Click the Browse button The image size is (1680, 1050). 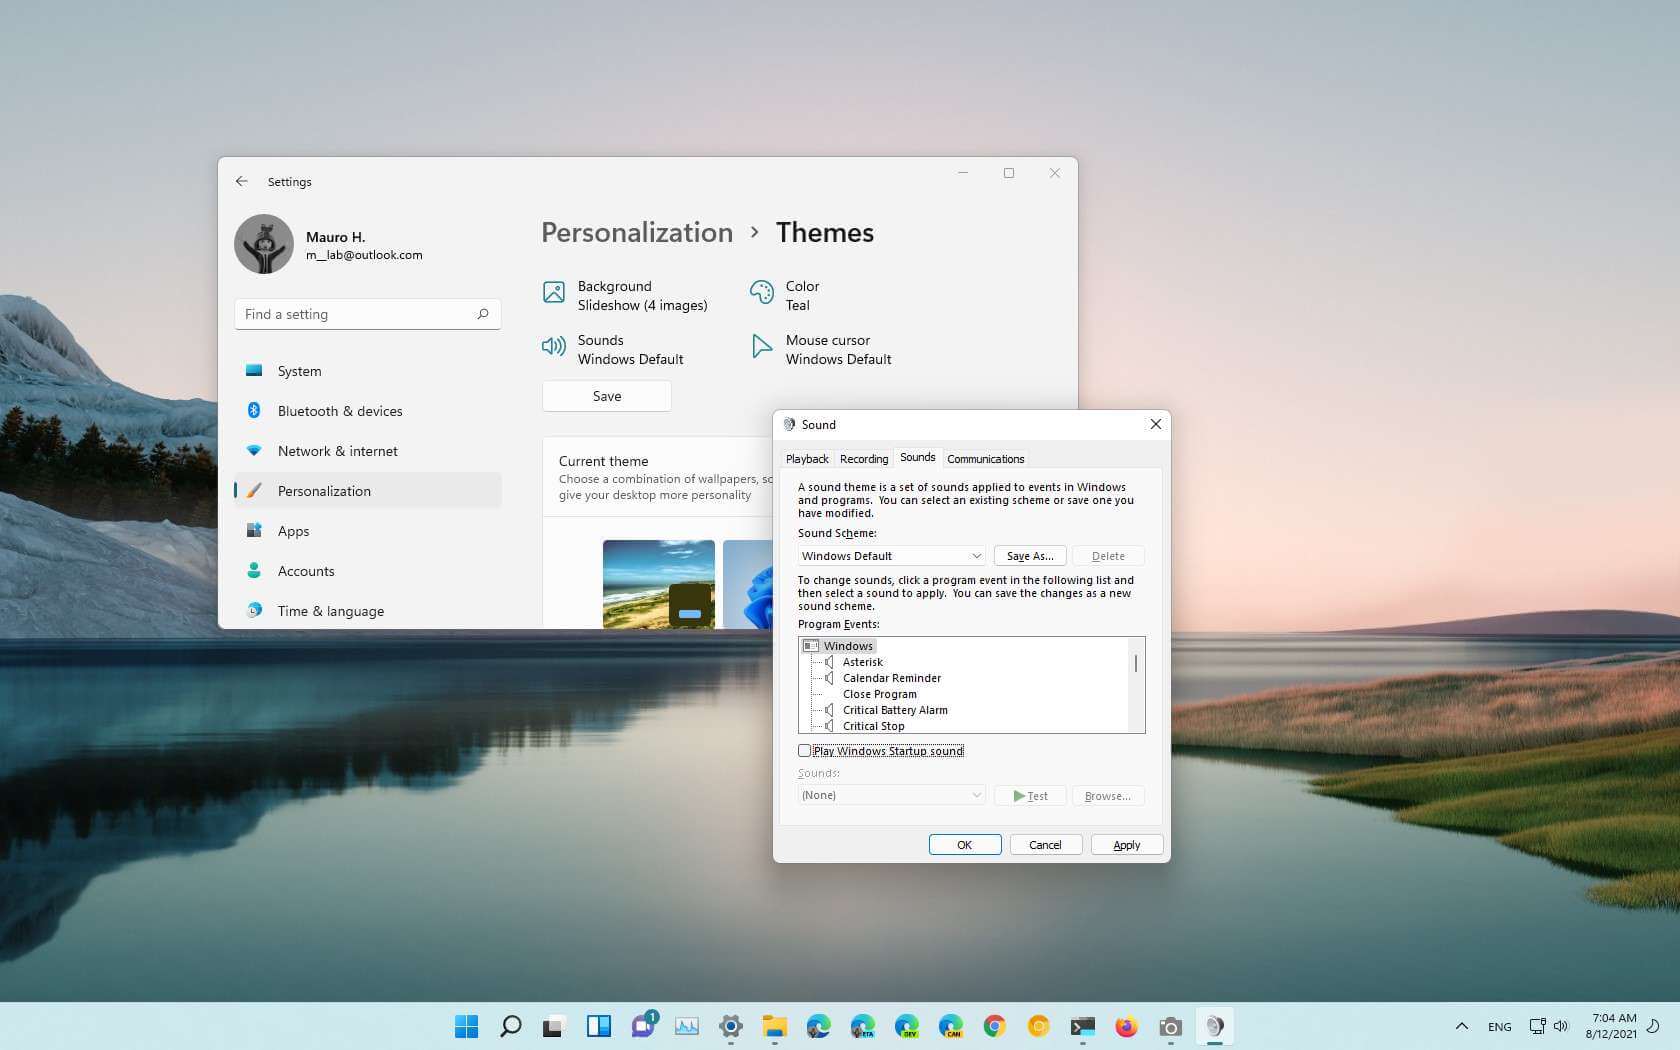(1108, 796)
